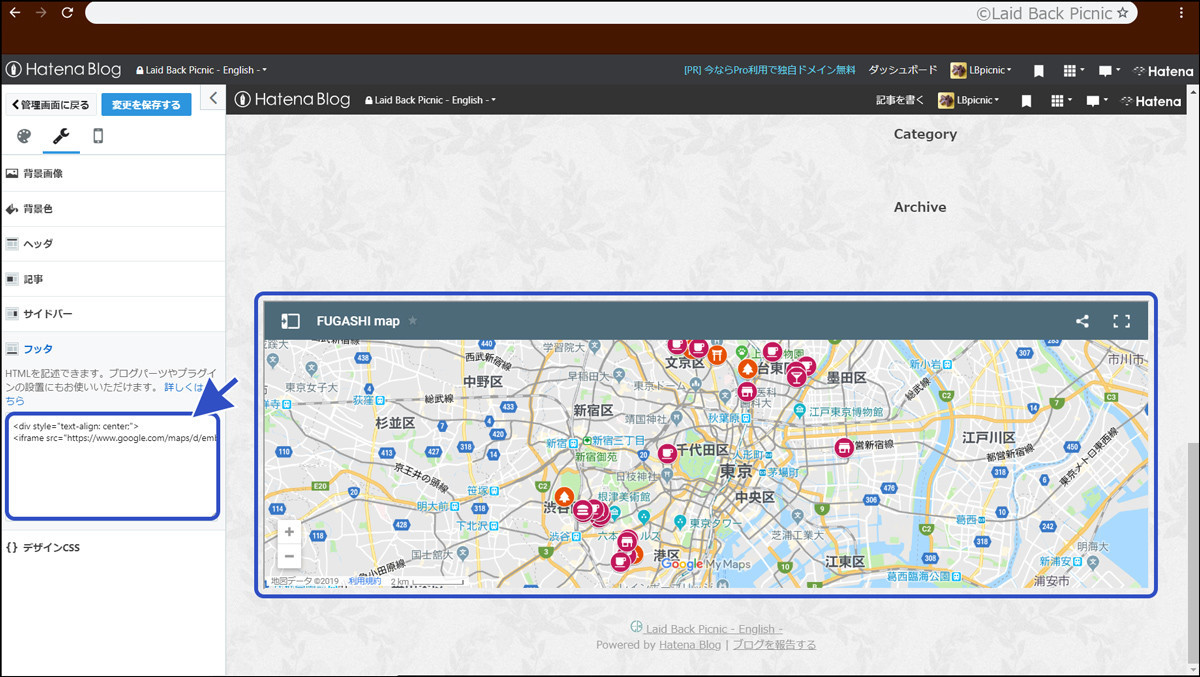View FUGASHI map in fullscreen
The width and height of the screenshot is (1200, 677).
tap(1122, 321)
